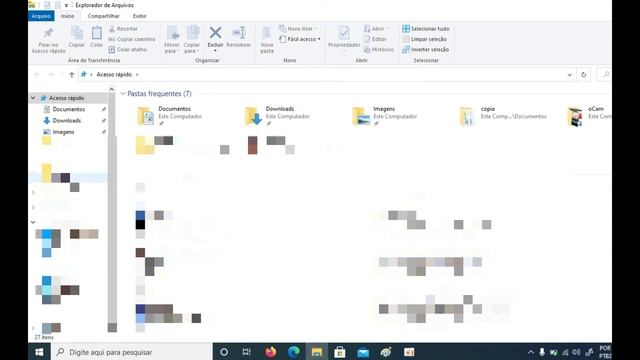Switch to the Exibir tab
This screenshot has height=360, width=640.
[140, 16]
